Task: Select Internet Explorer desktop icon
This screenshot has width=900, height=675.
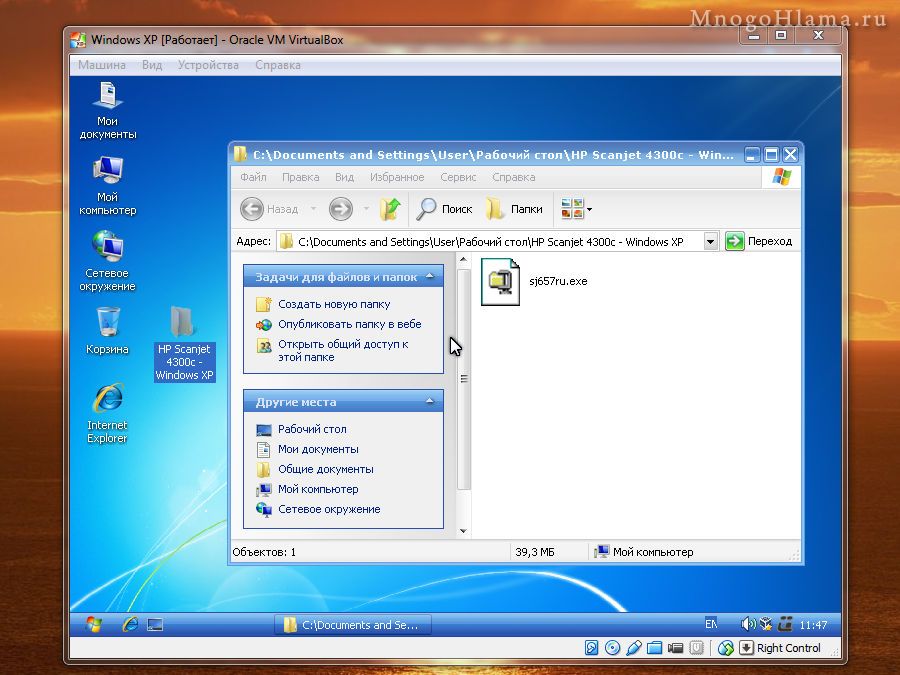Action: click(107, 413)
